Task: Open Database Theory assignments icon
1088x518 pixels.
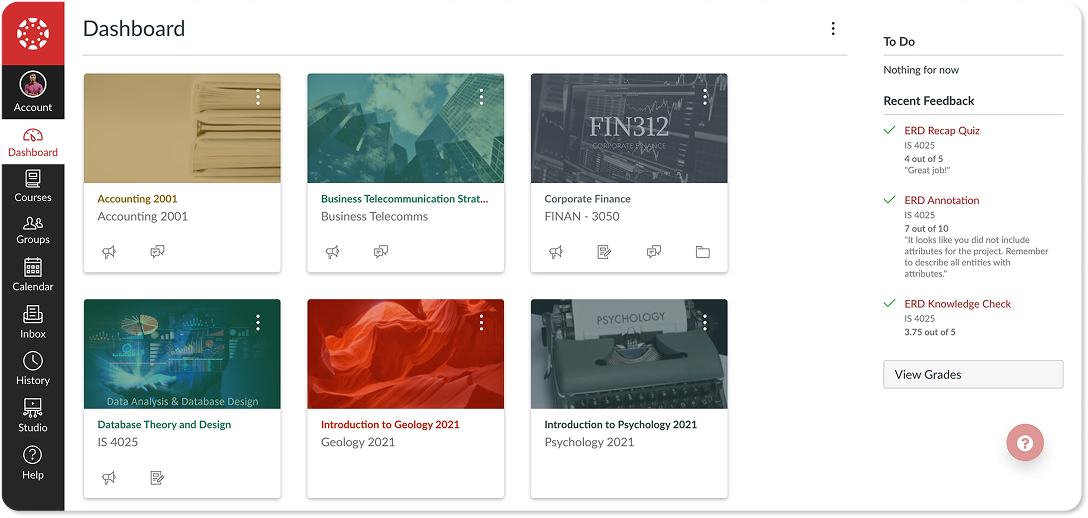Action: (158, 478)
